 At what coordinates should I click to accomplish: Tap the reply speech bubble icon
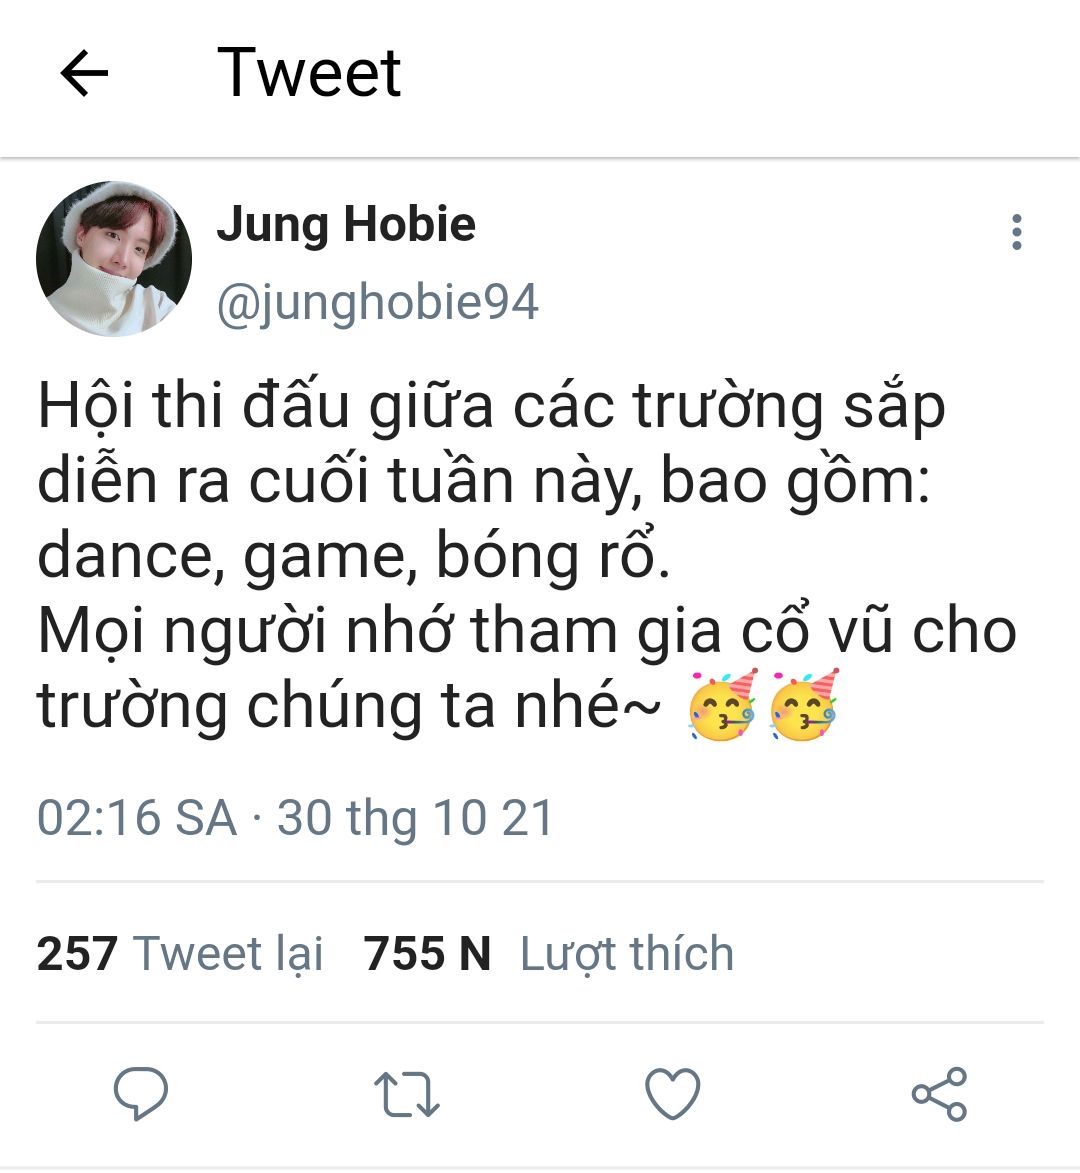[141, 1093]
